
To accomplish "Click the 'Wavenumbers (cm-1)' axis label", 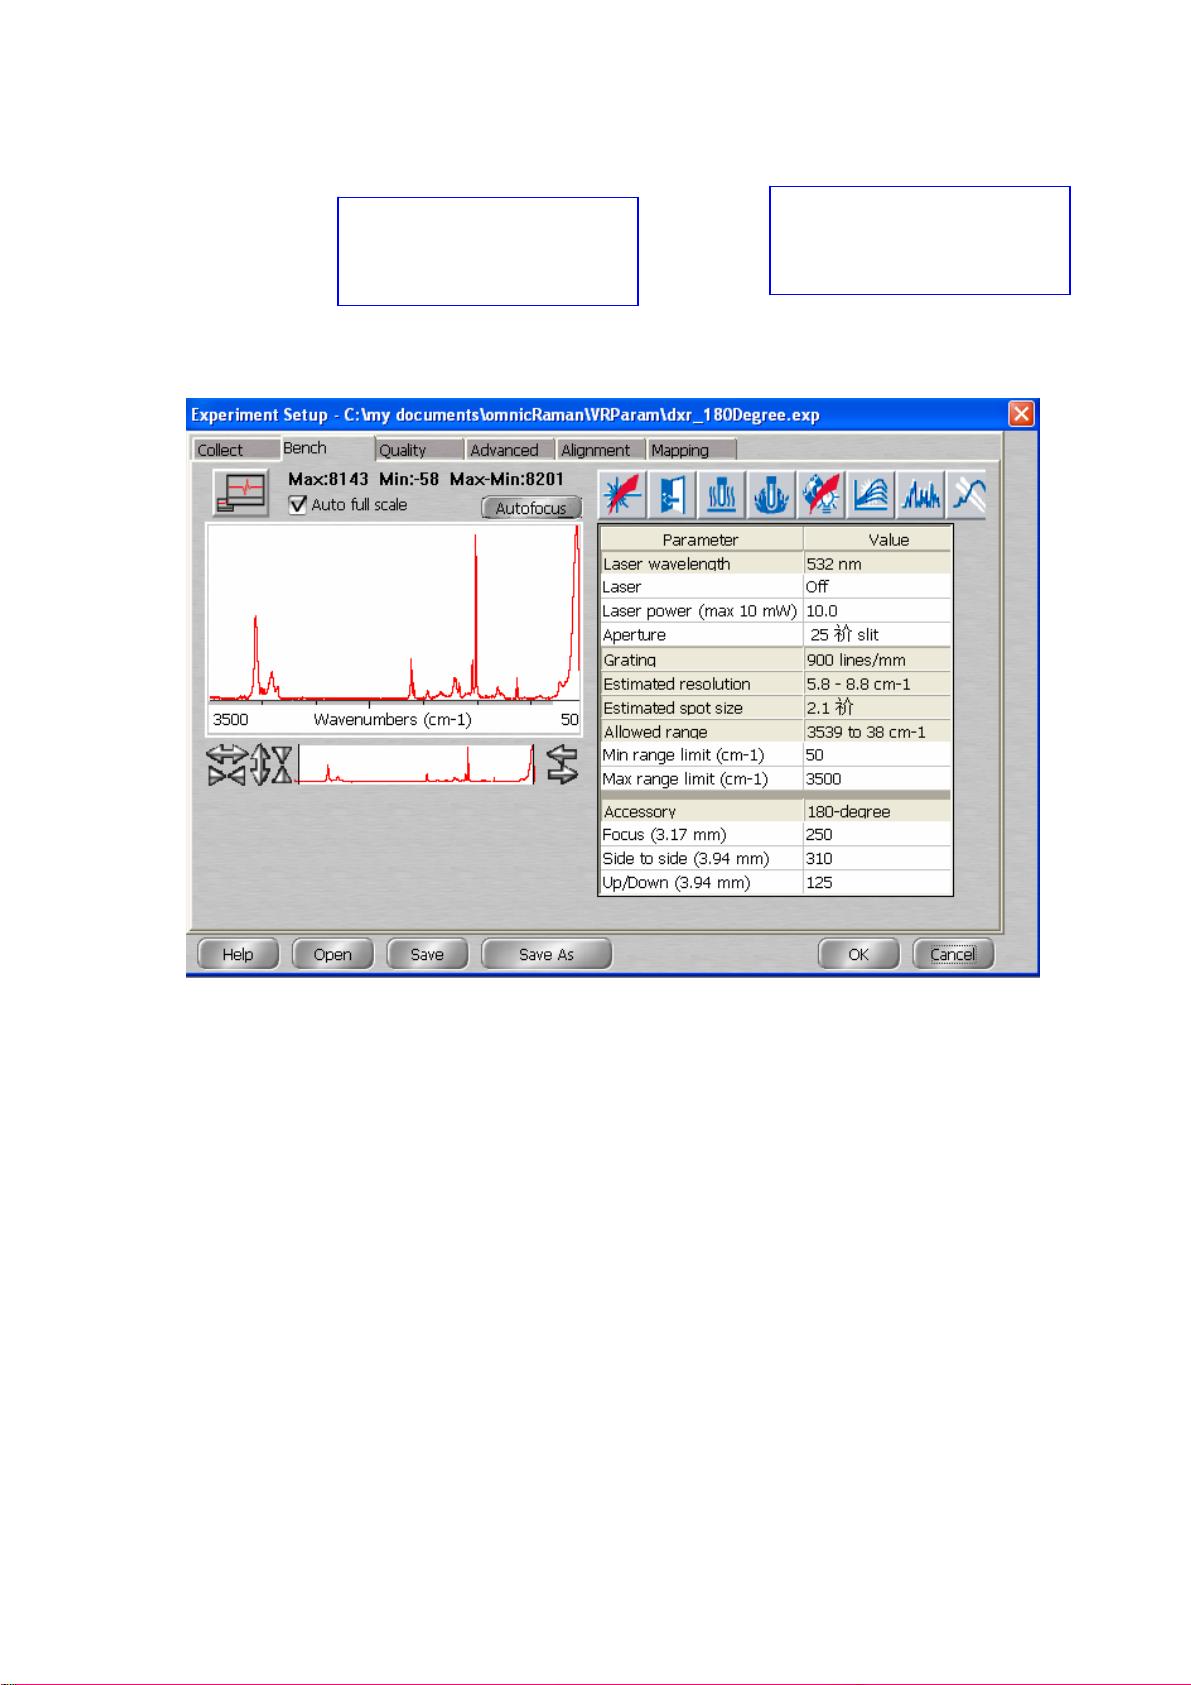I will pos(392,720).
